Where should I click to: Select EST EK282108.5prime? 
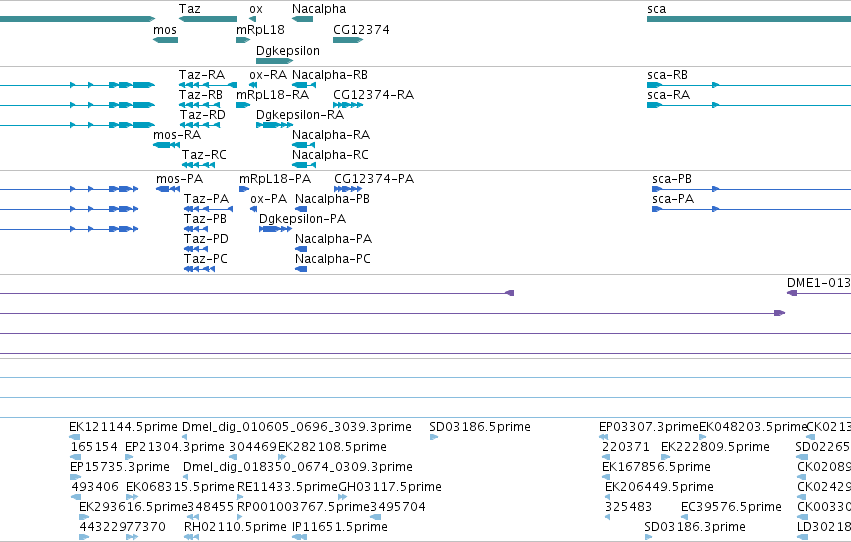point(282,457)
